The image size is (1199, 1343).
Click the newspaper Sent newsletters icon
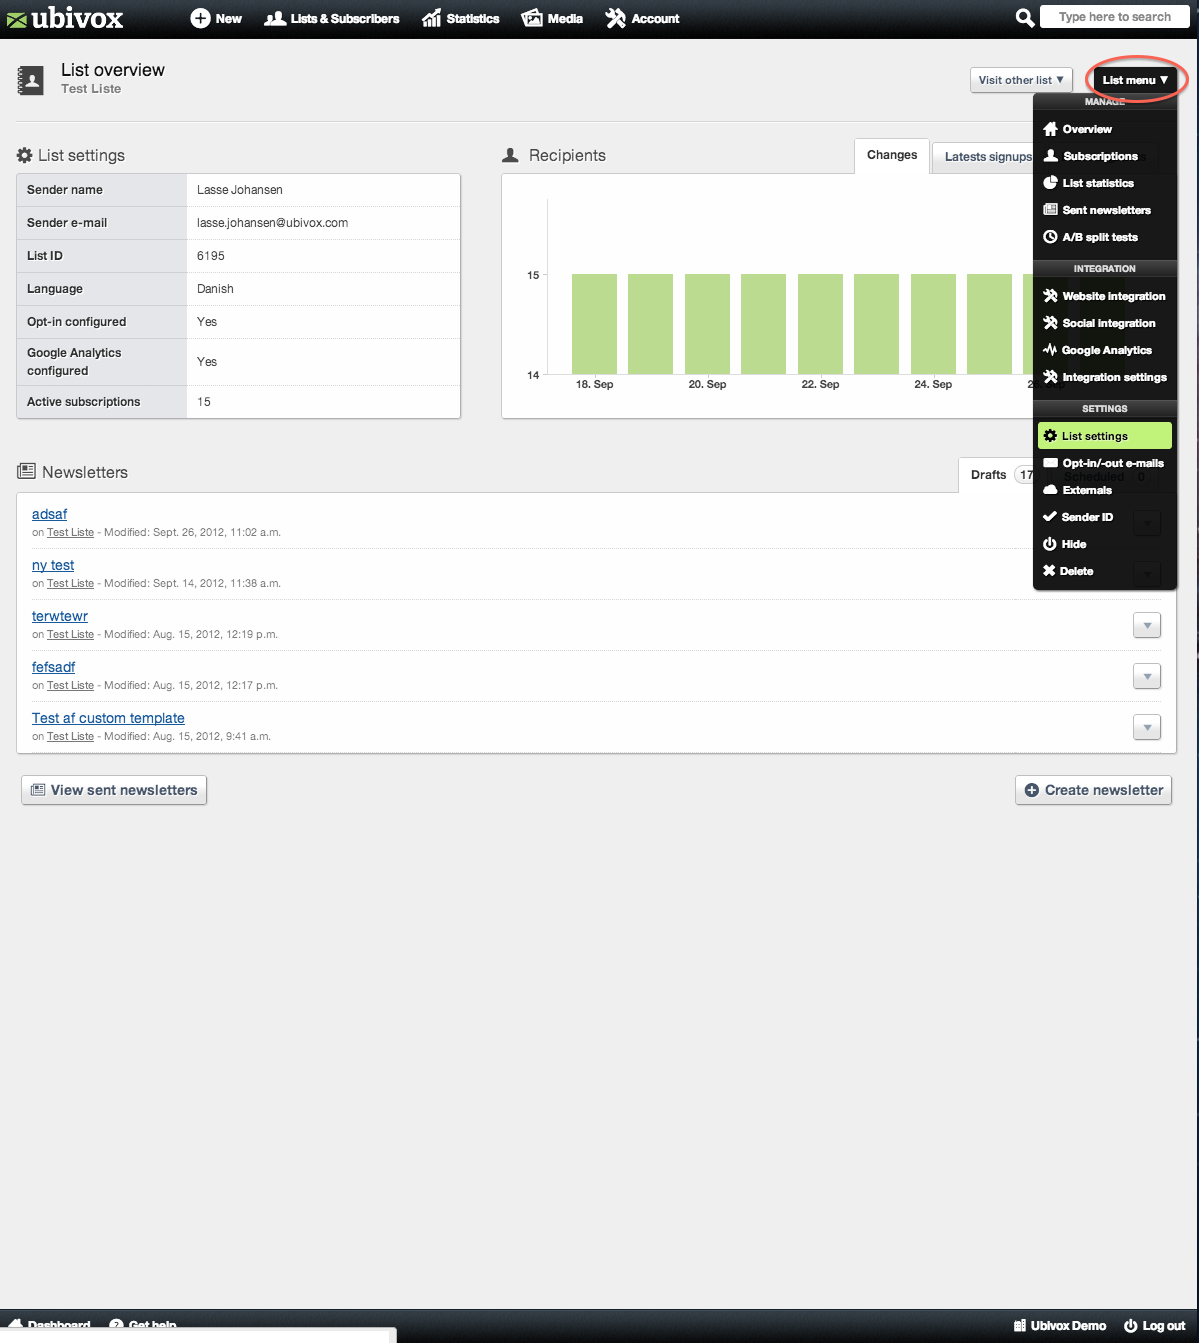1050,210
